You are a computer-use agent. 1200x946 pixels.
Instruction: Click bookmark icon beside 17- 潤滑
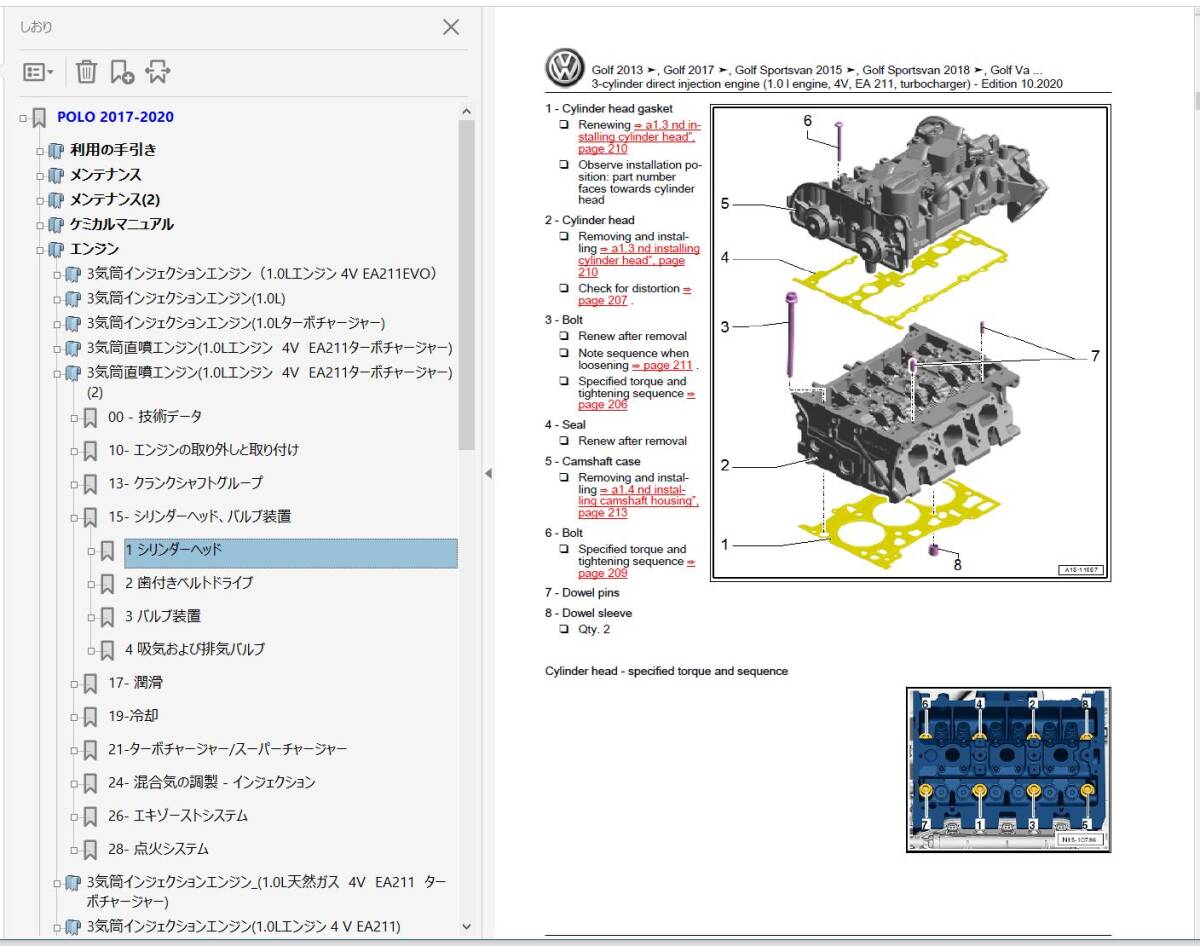[90, 684]
